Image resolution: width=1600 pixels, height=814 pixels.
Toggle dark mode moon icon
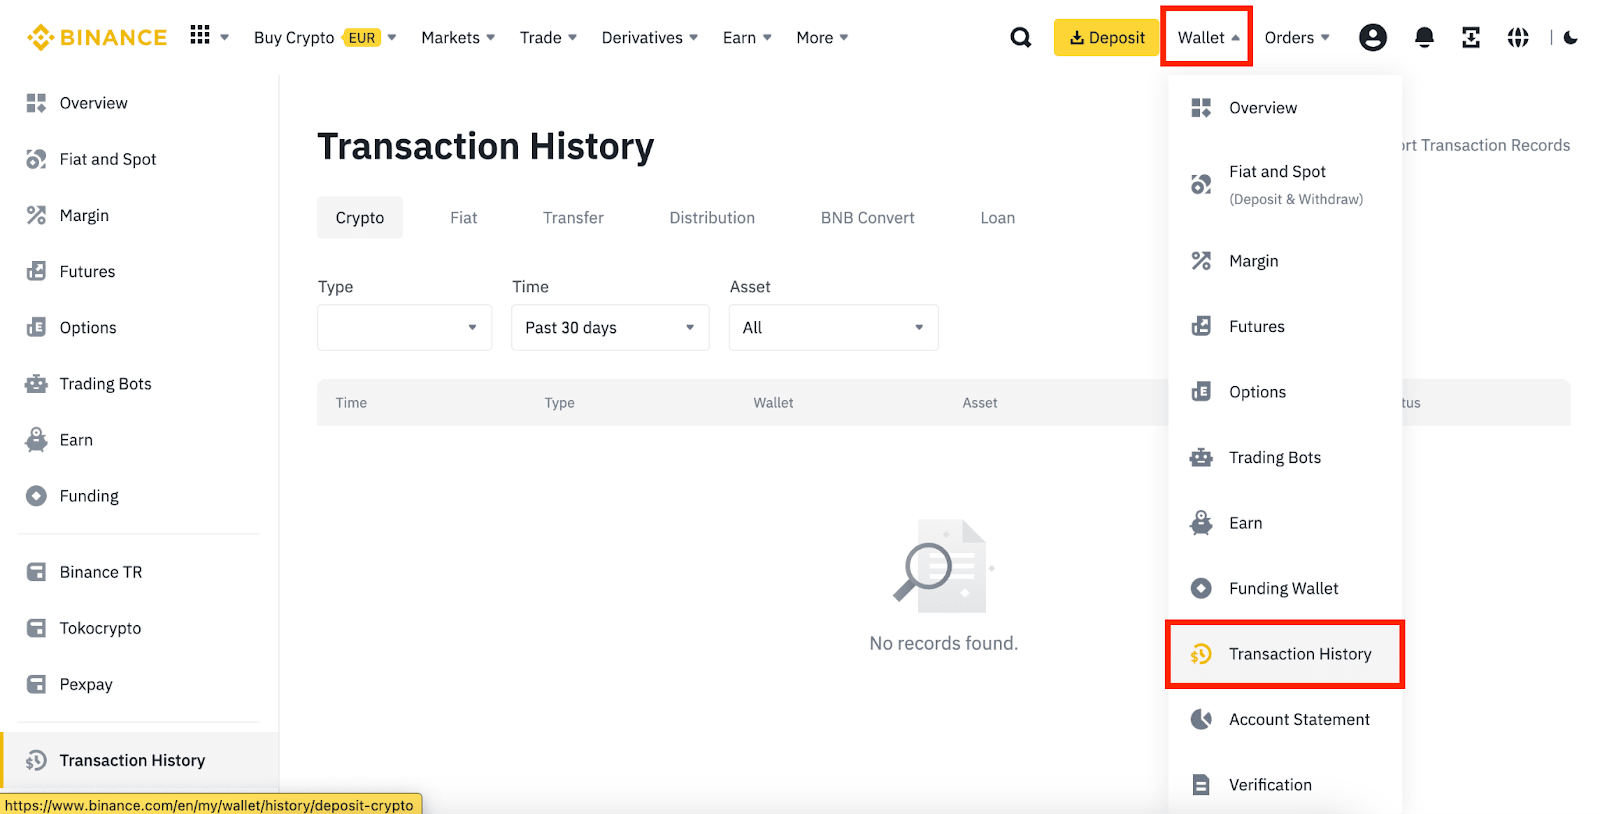1570,38
